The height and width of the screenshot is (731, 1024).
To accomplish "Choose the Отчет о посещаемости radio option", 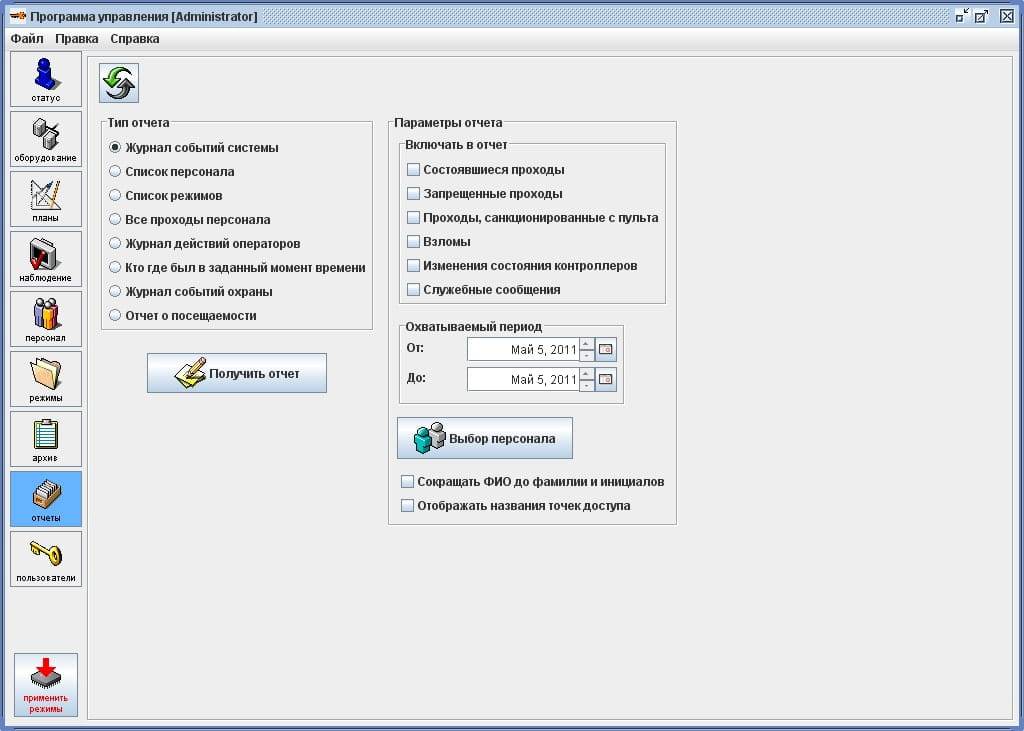I will click(115, 316).
